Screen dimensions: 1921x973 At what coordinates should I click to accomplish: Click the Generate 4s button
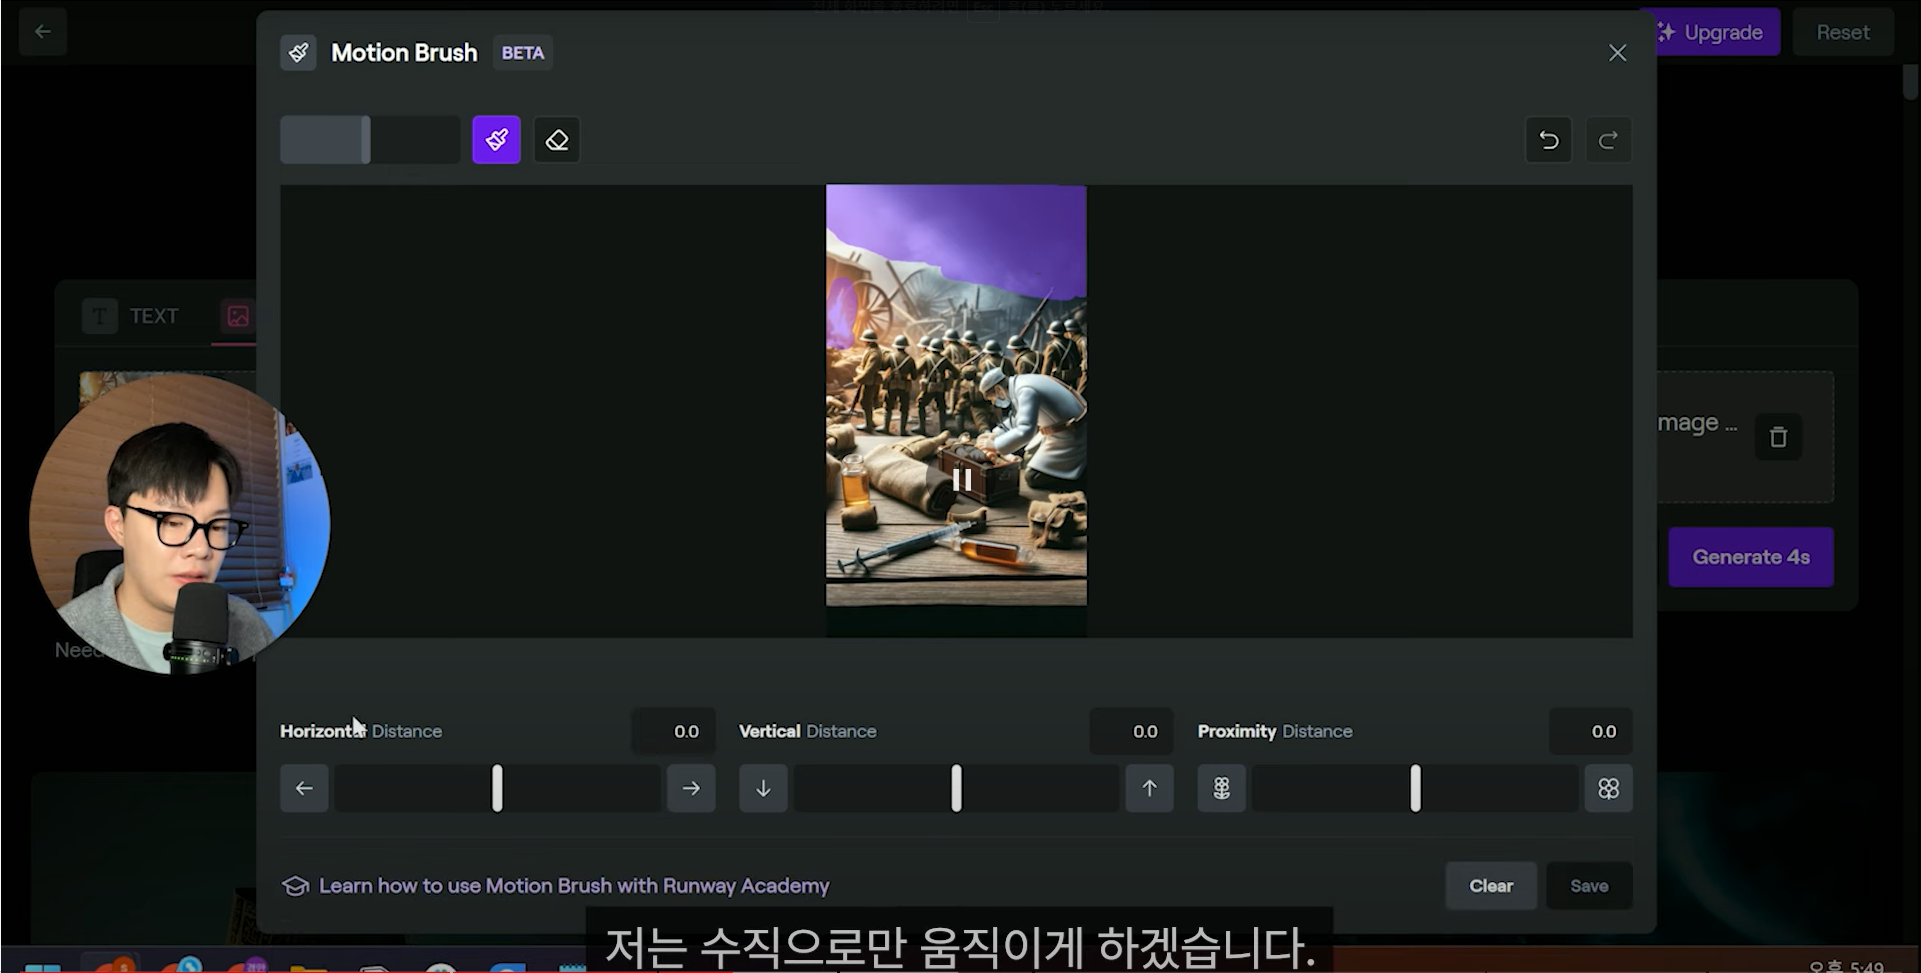tap(1751, 557)
